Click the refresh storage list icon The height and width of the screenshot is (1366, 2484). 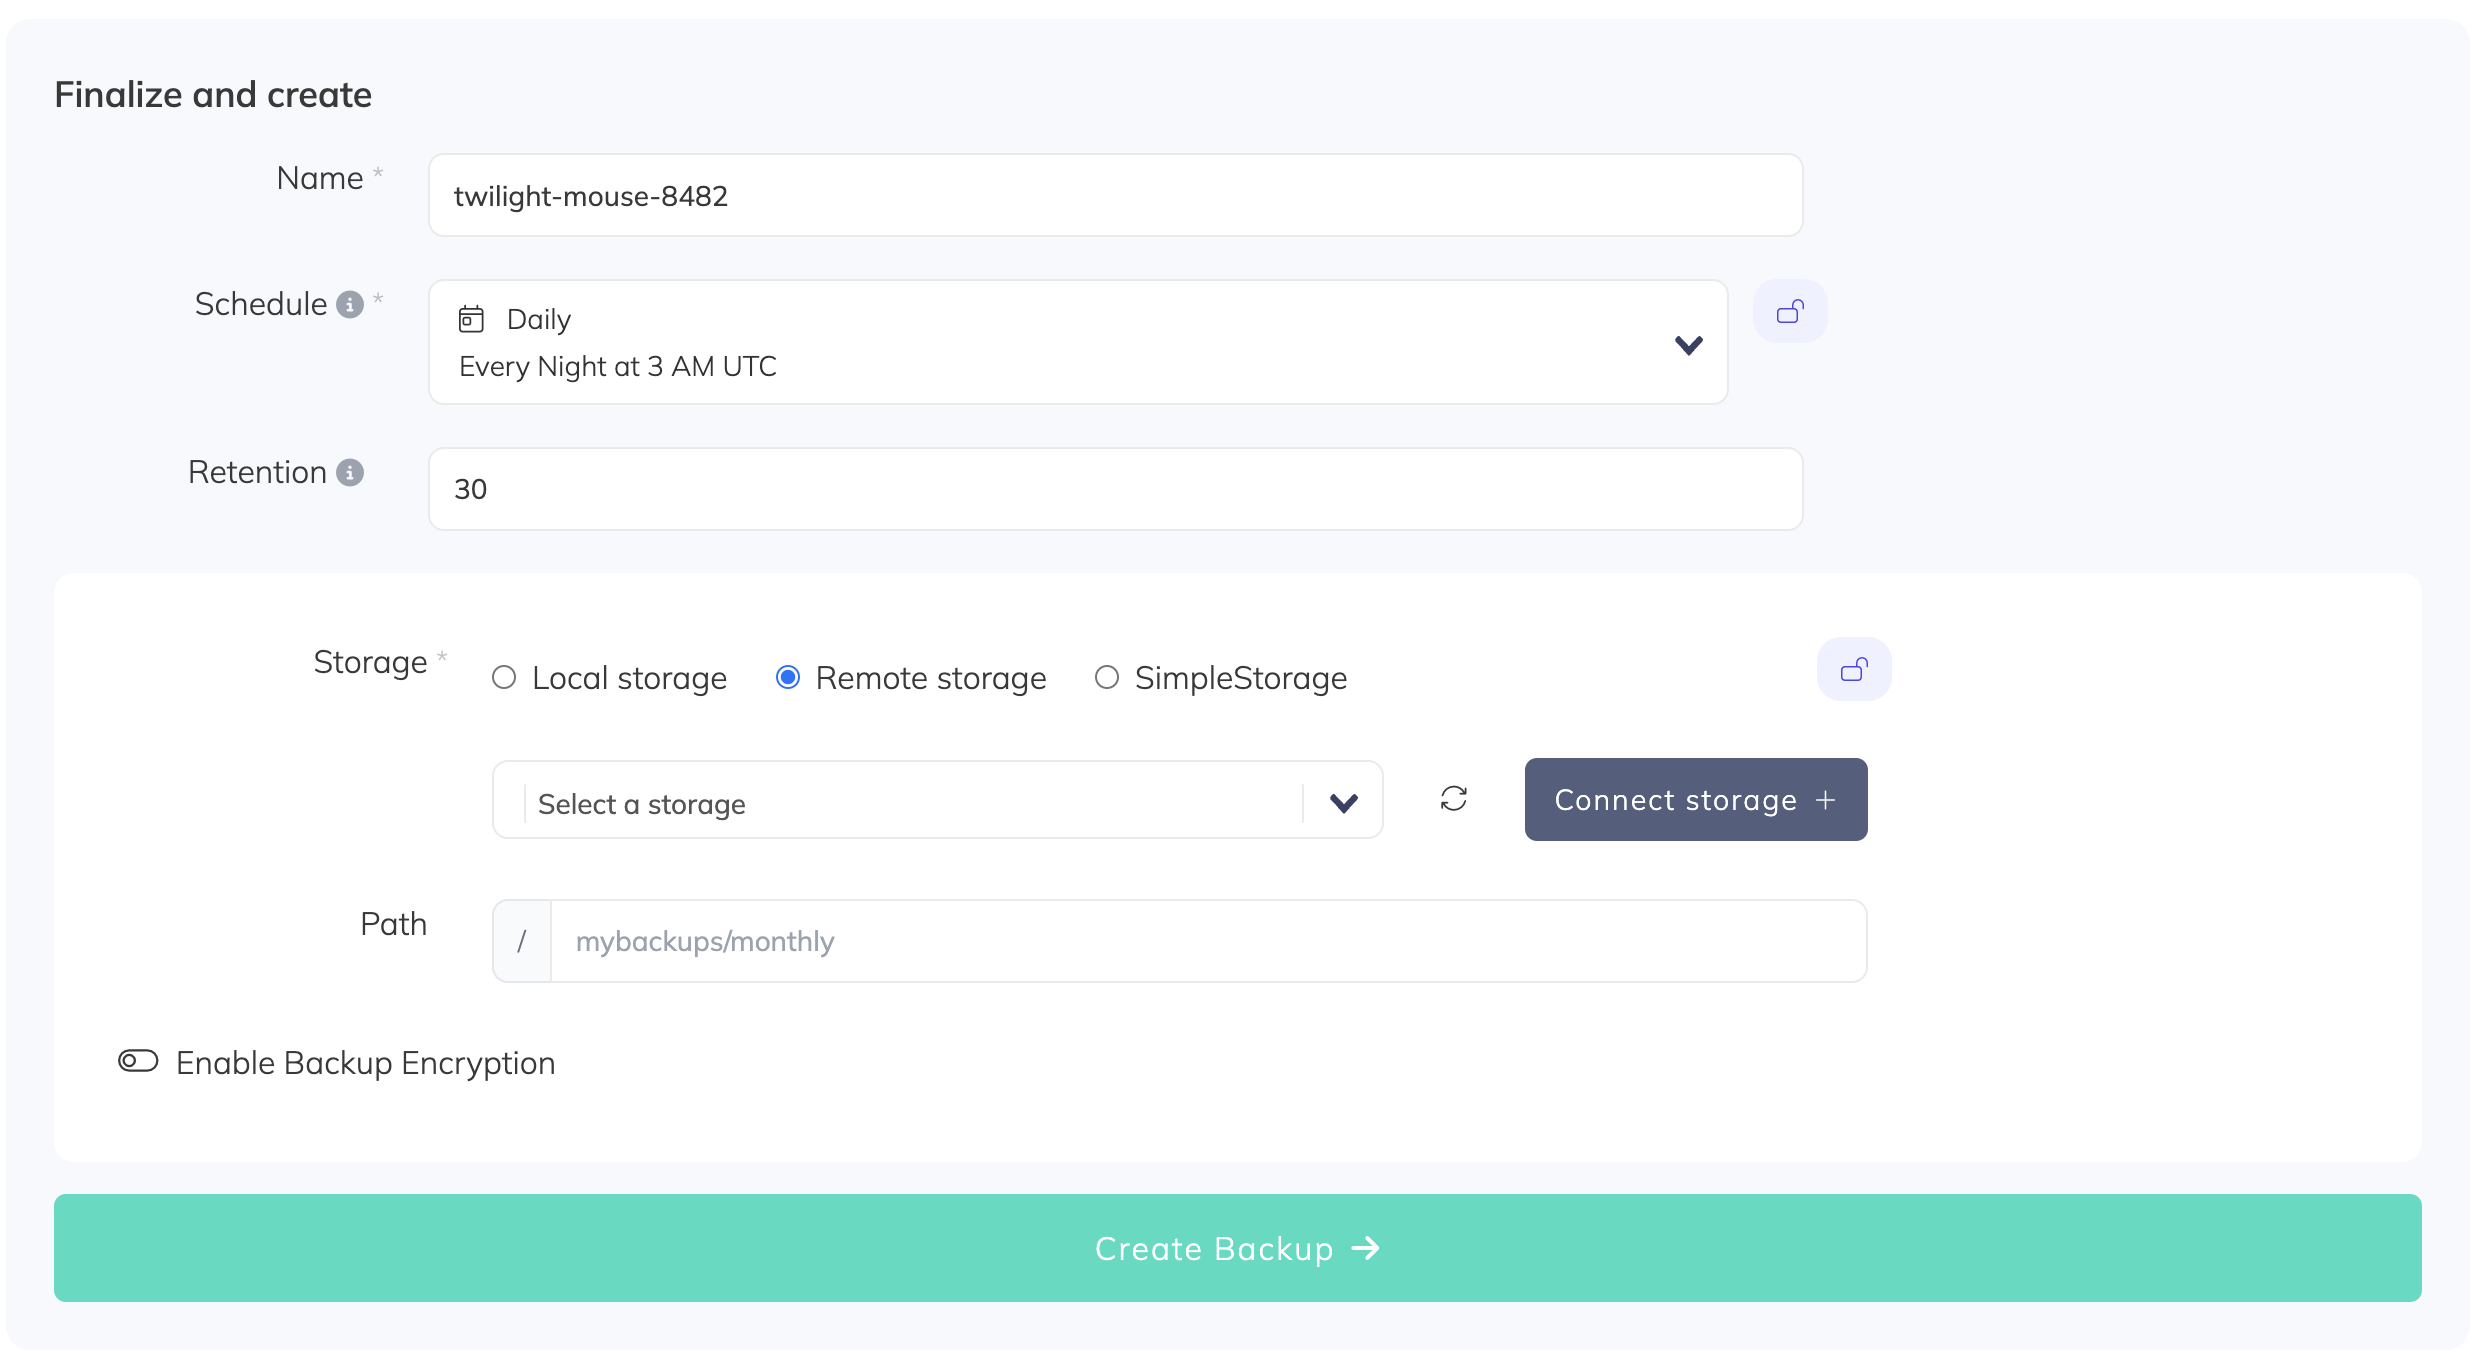(1453, 798)
